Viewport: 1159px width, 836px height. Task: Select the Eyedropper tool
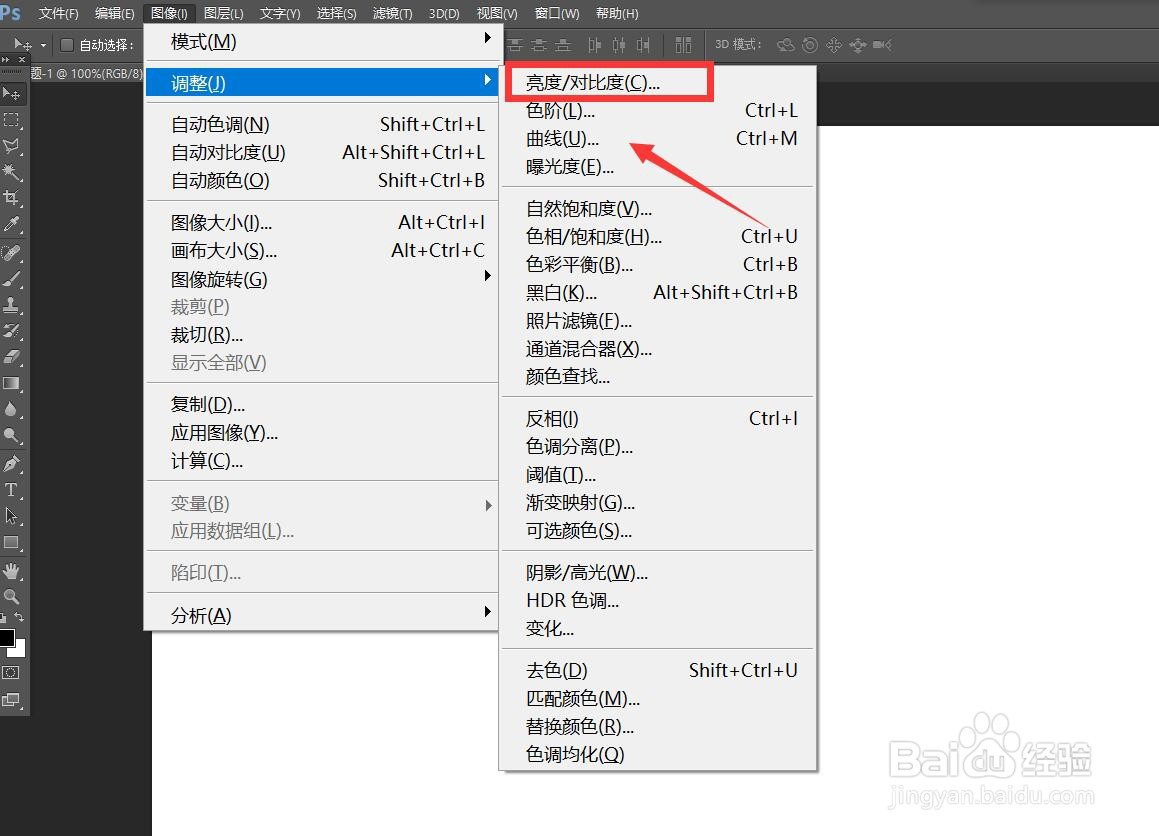click(12, 224)
